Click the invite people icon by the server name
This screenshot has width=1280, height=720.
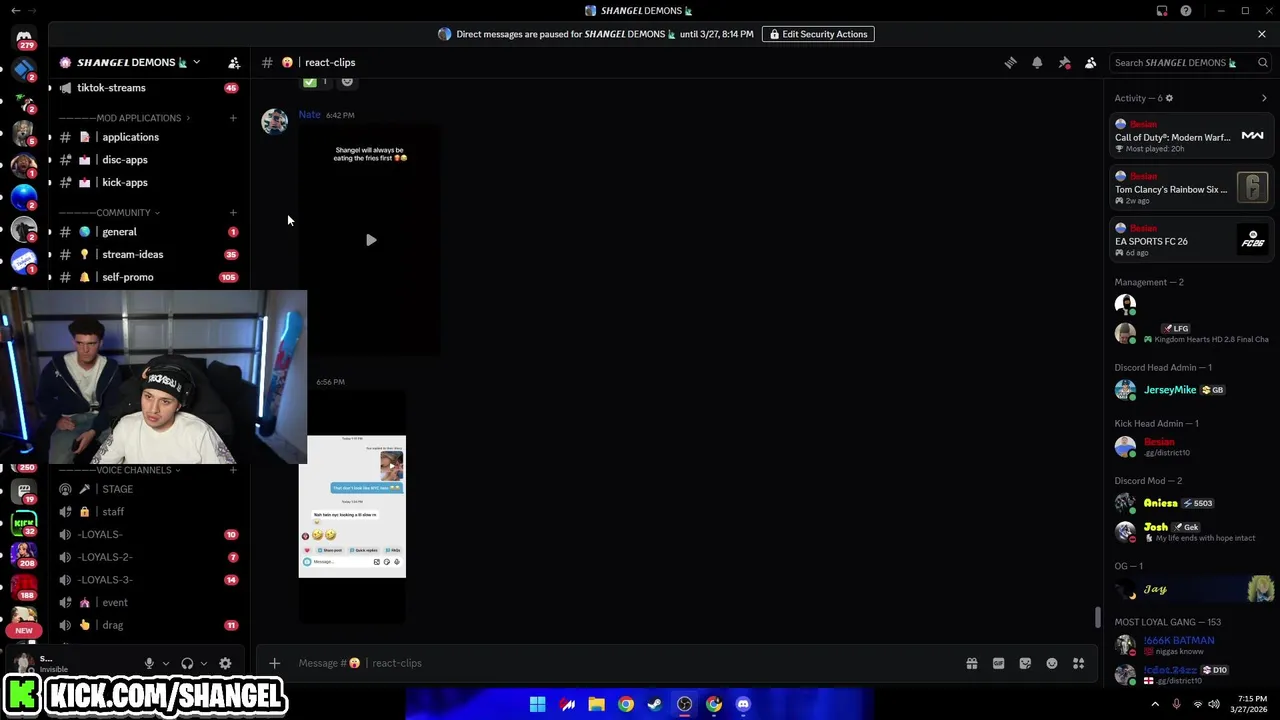click(x=234, y=62)
